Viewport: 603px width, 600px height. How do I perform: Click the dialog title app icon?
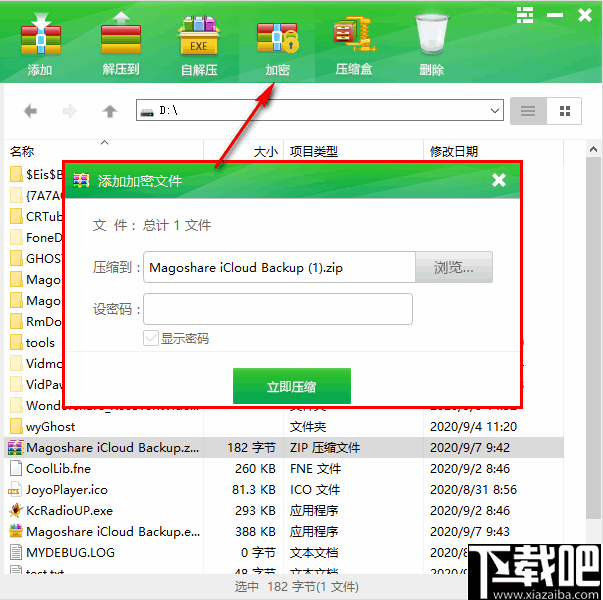(81, 180)
